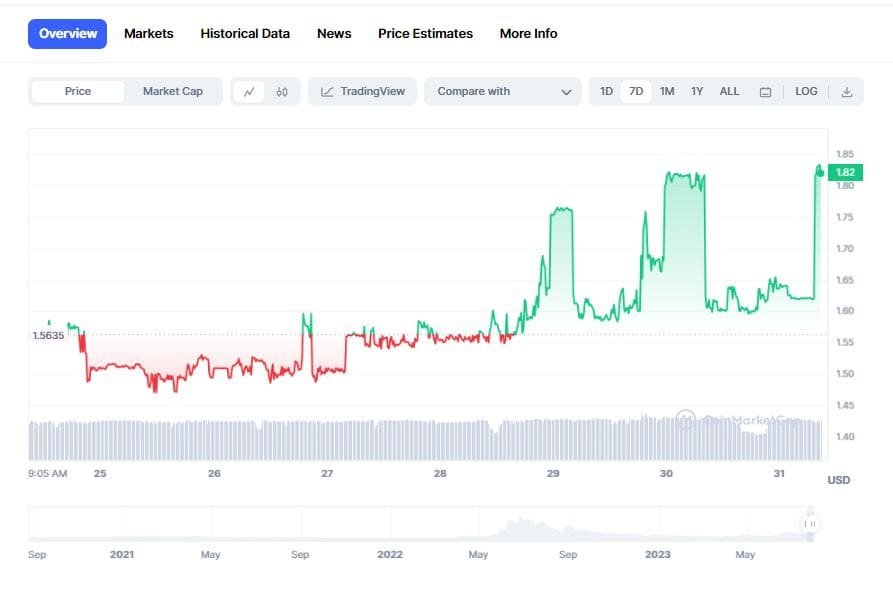Toggle the Price view on
Viewport: 893px width, 591px height.
coord(77,91)
